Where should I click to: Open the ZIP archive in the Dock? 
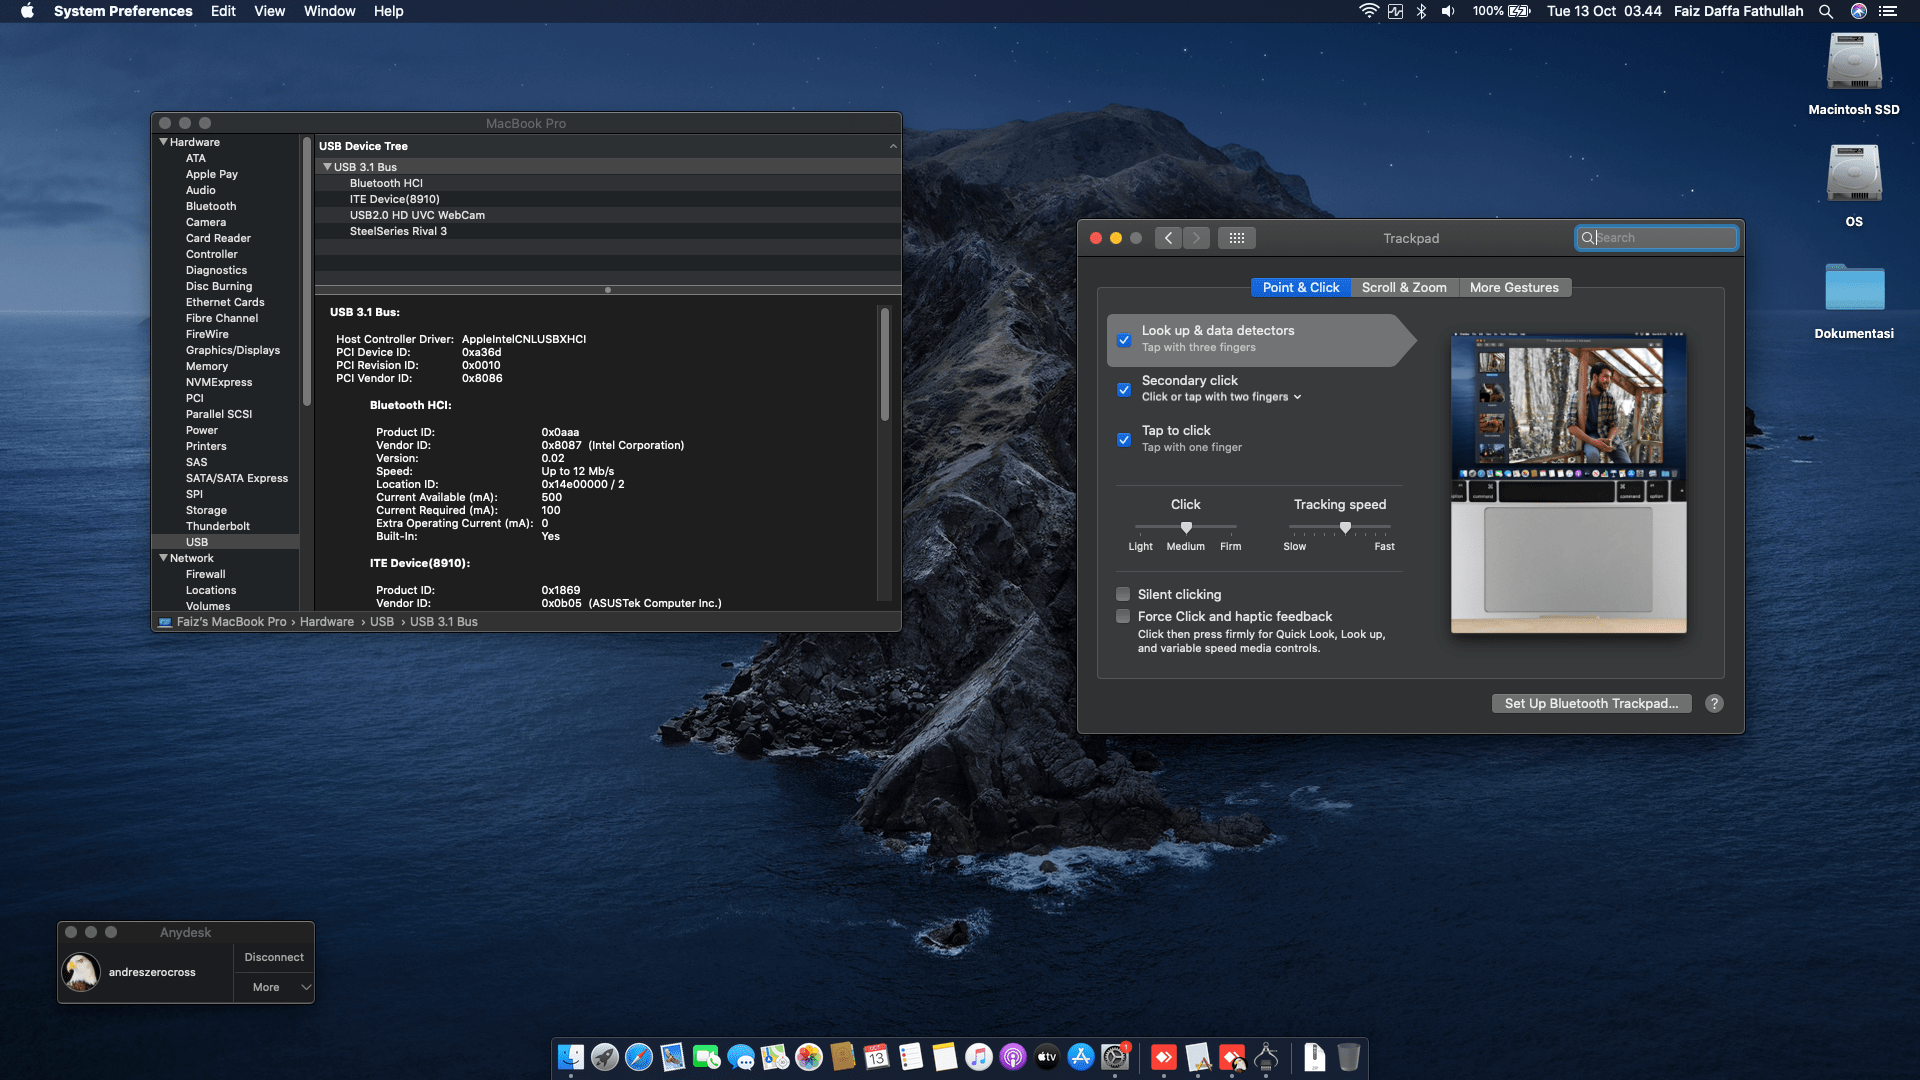[x=1315, y=1057]
